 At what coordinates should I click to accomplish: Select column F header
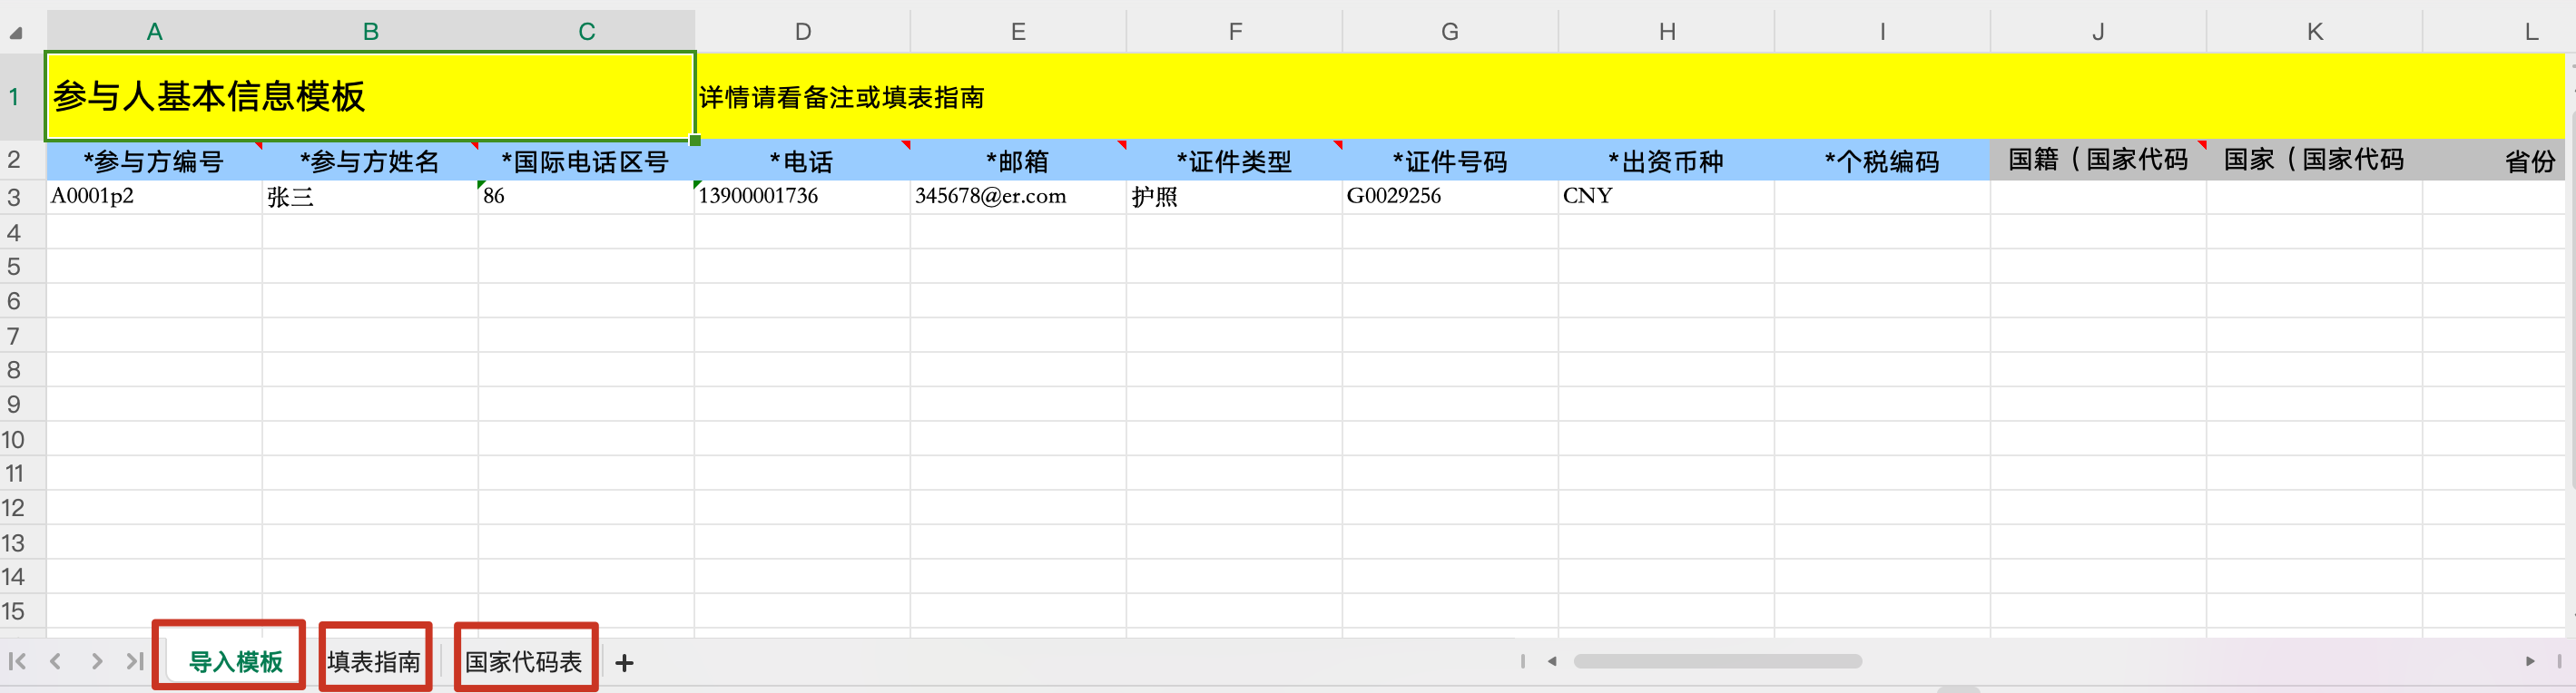pos(1234,31)
